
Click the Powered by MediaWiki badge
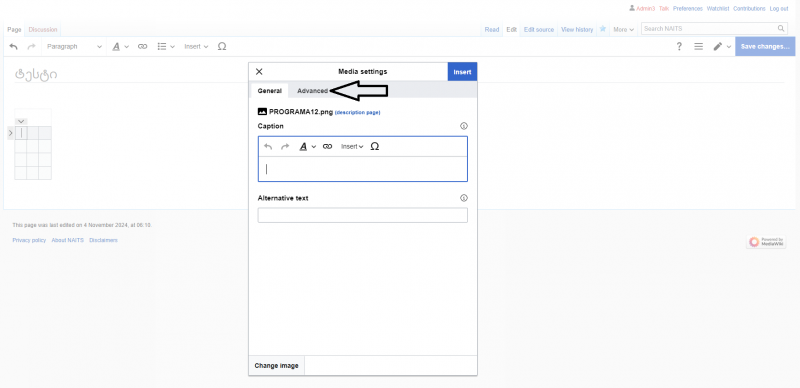[766, 242]
